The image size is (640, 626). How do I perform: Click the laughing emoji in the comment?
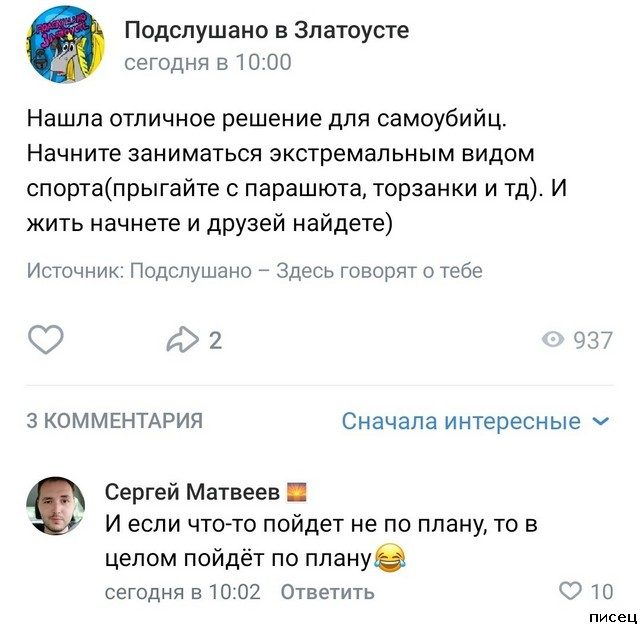pos(387,557)
